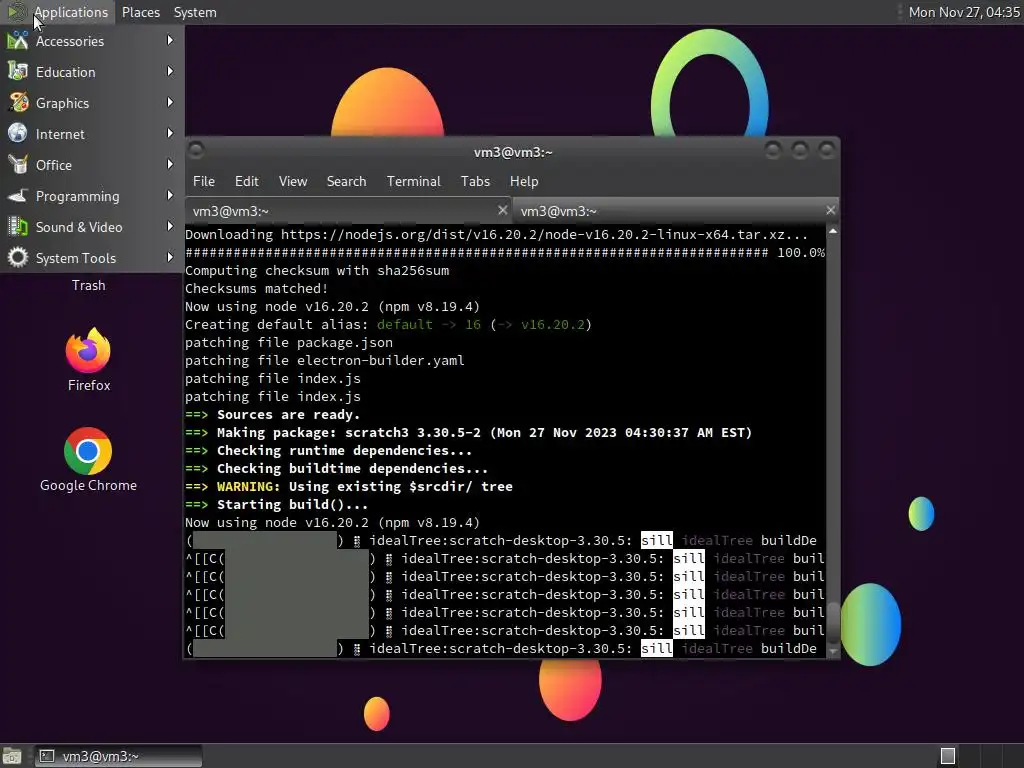Expand the Graphics submenu arrow
This screenshot has width=1024, height=768.
click(170, 103)
